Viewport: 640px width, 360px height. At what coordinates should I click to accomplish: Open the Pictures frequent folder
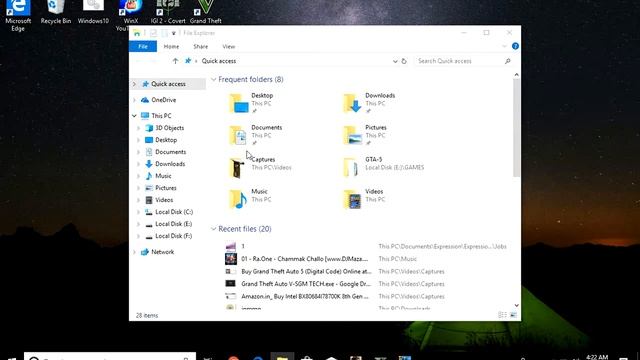tap(365, 135)
